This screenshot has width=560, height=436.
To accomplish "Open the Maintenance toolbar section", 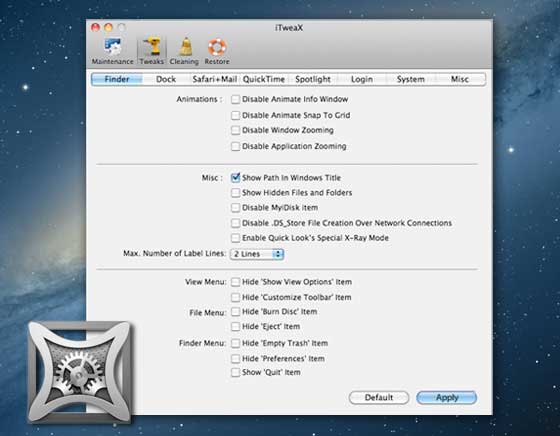I will (x=112, y=52).
